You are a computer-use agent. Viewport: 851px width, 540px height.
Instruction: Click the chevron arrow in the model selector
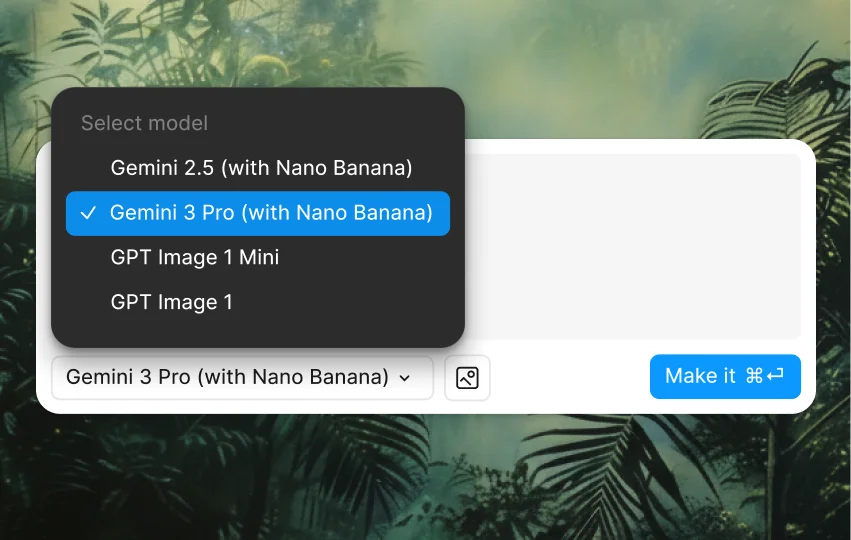point(404,378)
